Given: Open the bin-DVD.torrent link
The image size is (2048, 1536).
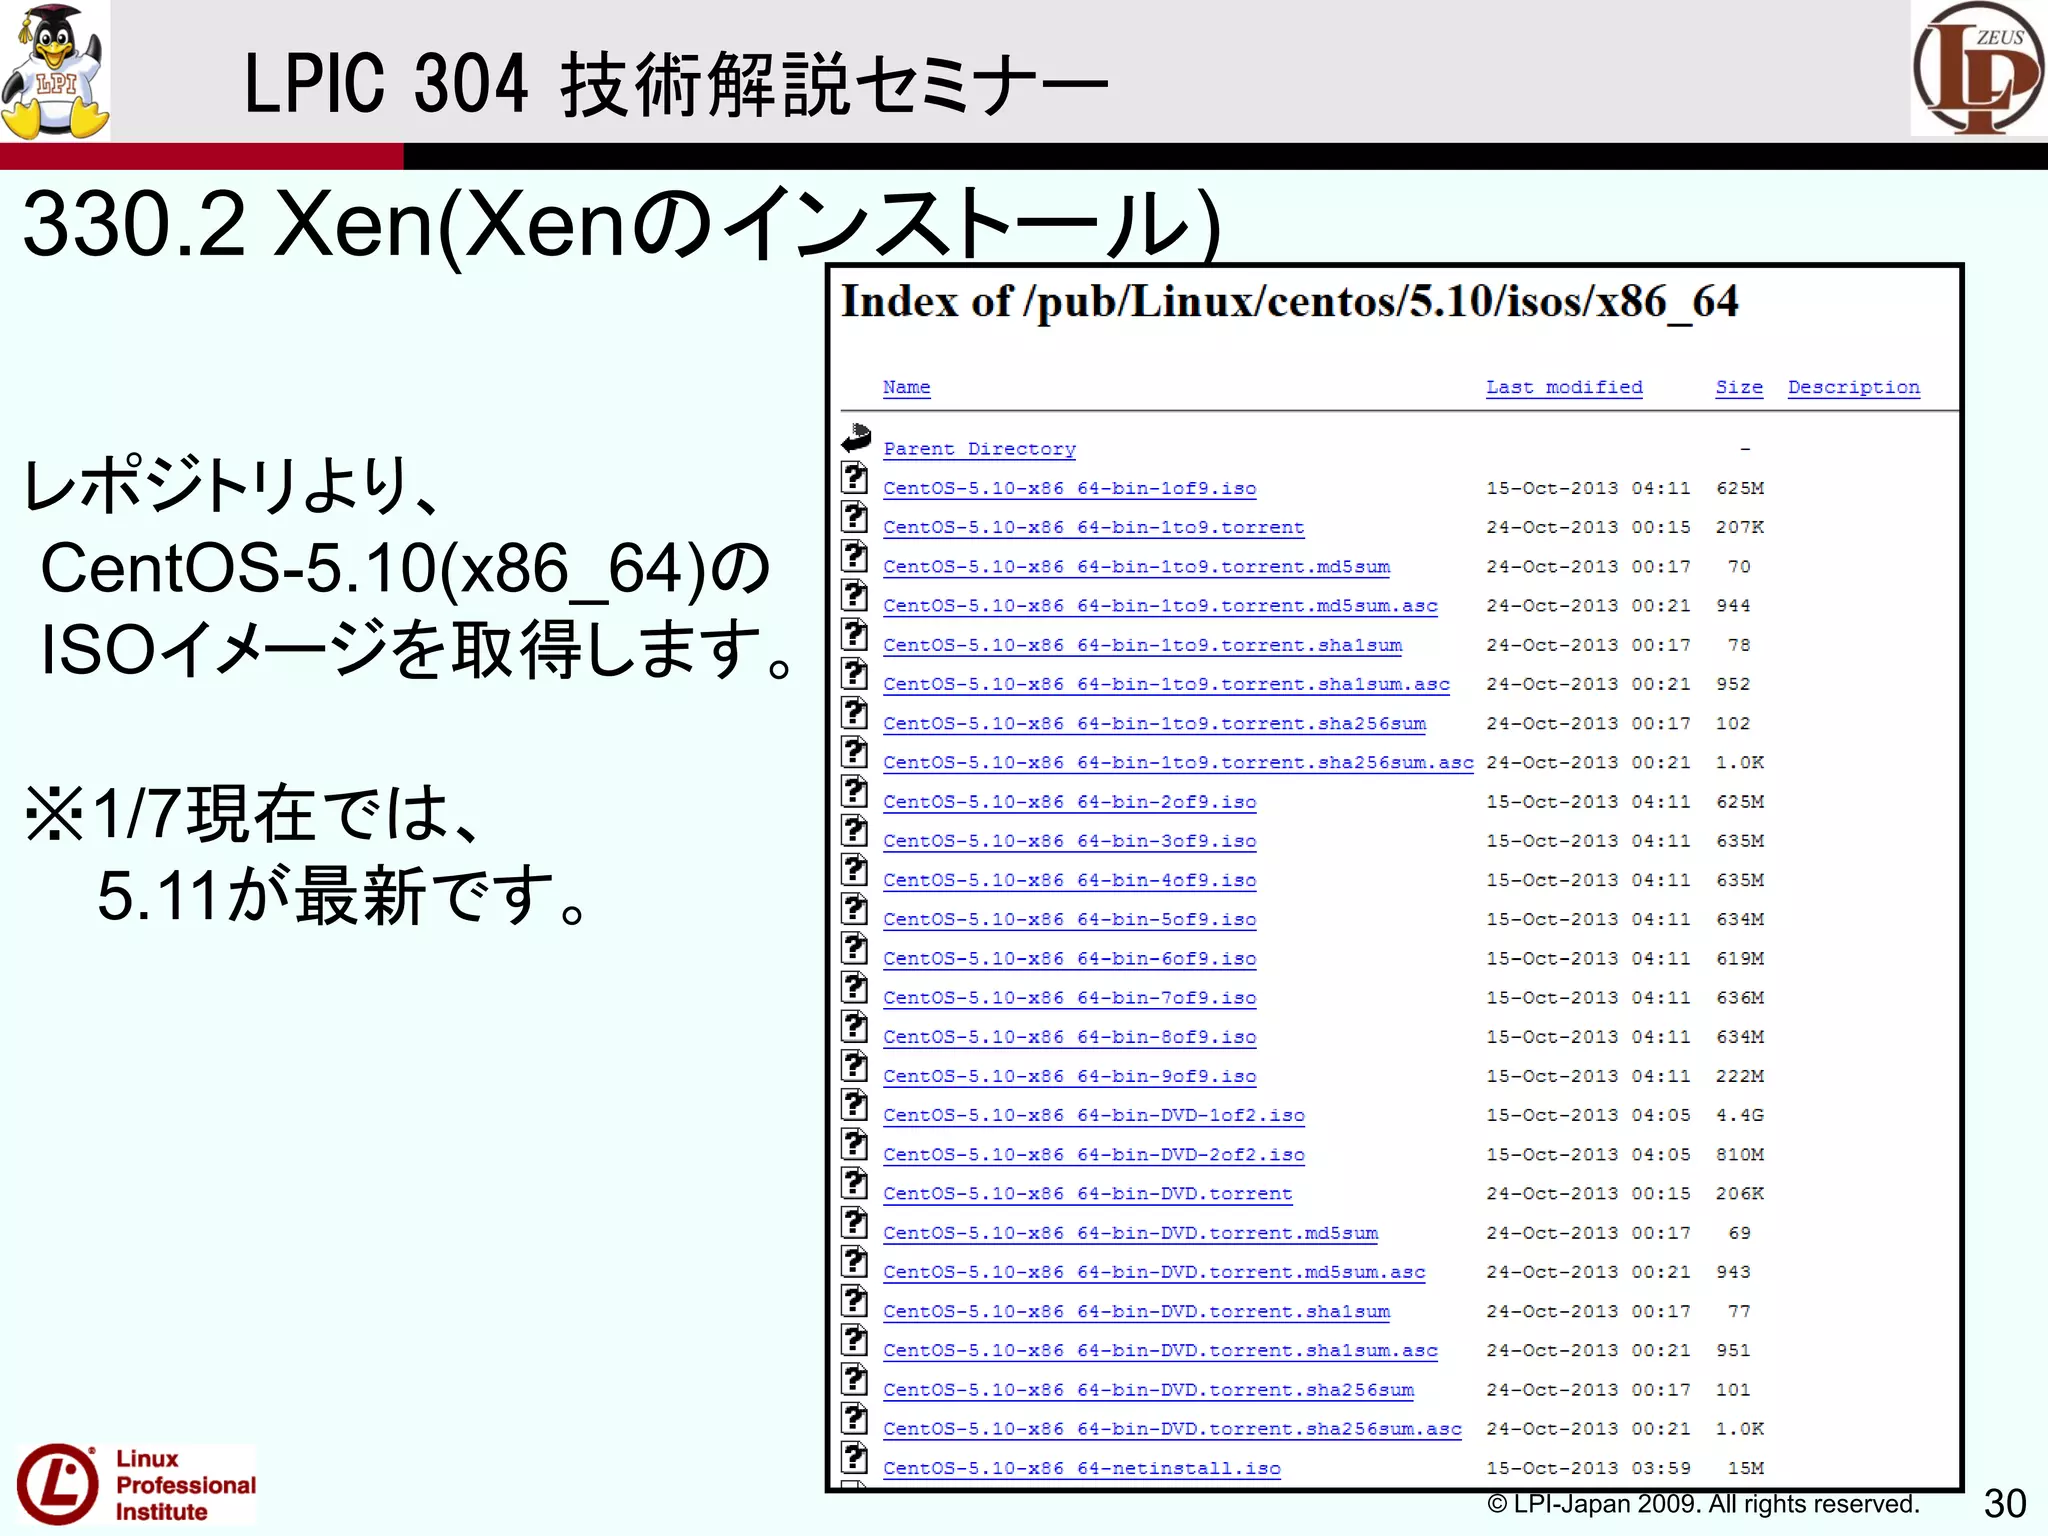Looking at the screenshot, I should click(x=1087, y=1193).
